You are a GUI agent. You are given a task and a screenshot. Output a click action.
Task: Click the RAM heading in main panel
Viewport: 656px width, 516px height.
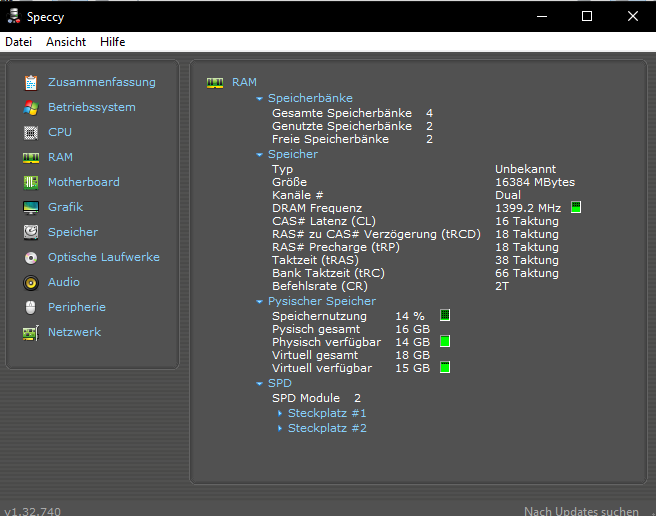[244, 82]
